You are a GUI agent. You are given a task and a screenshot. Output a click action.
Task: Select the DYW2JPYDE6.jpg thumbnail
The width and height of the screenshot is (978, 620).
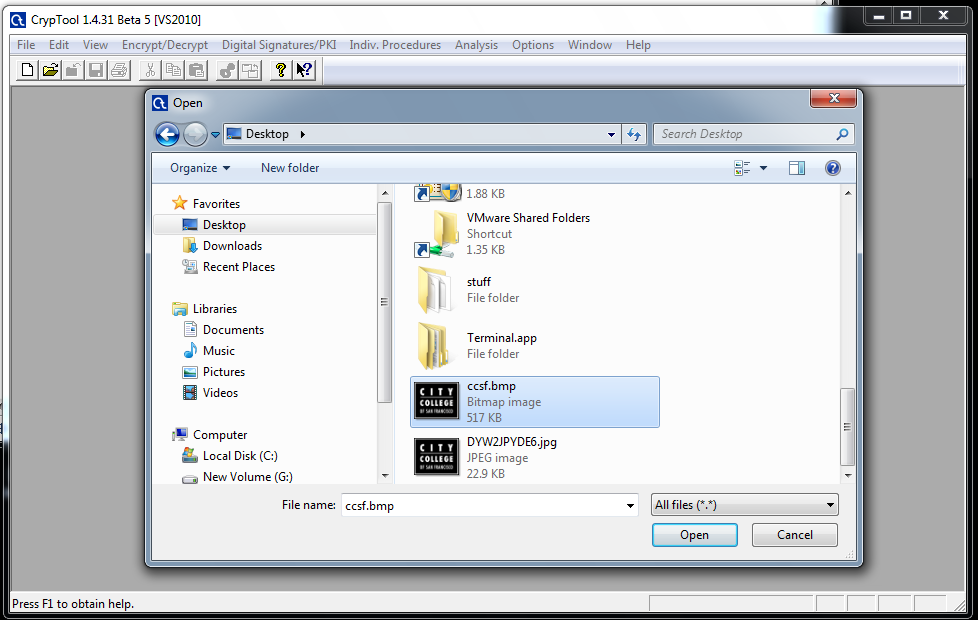point(437,457)
